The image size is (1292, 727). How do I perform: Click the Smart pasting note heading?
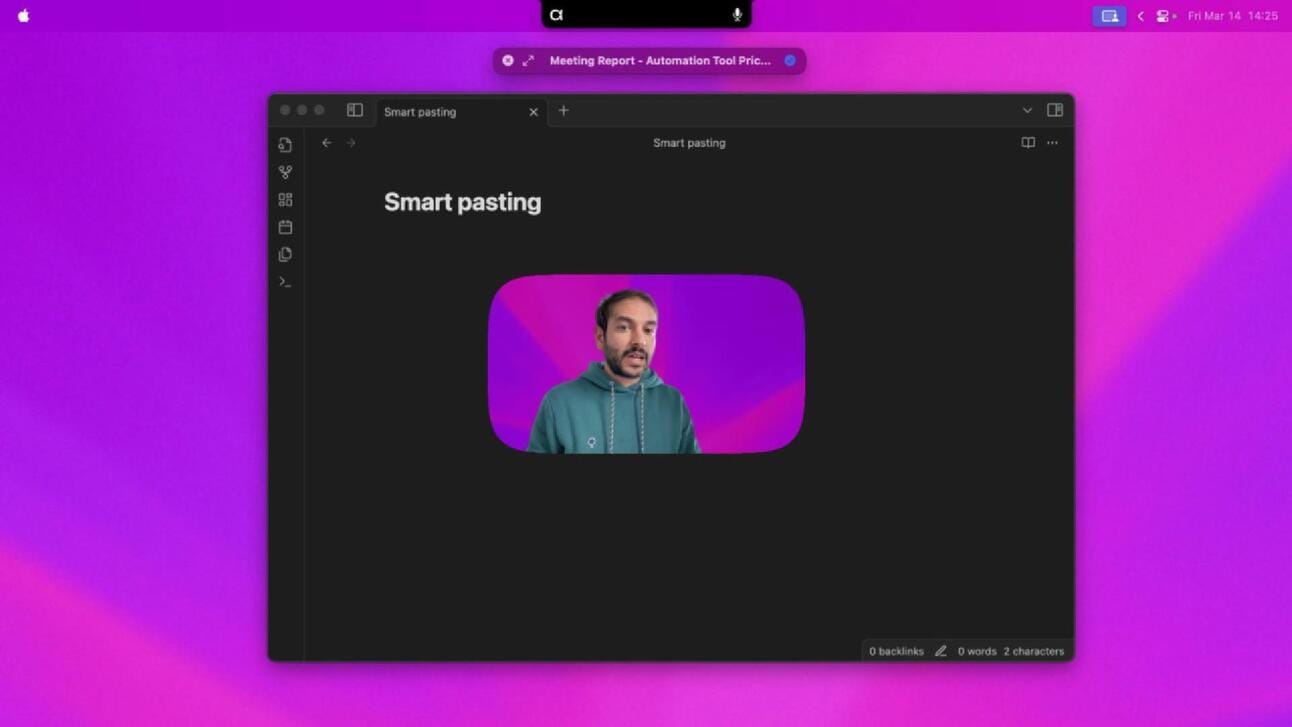point(462,202)
